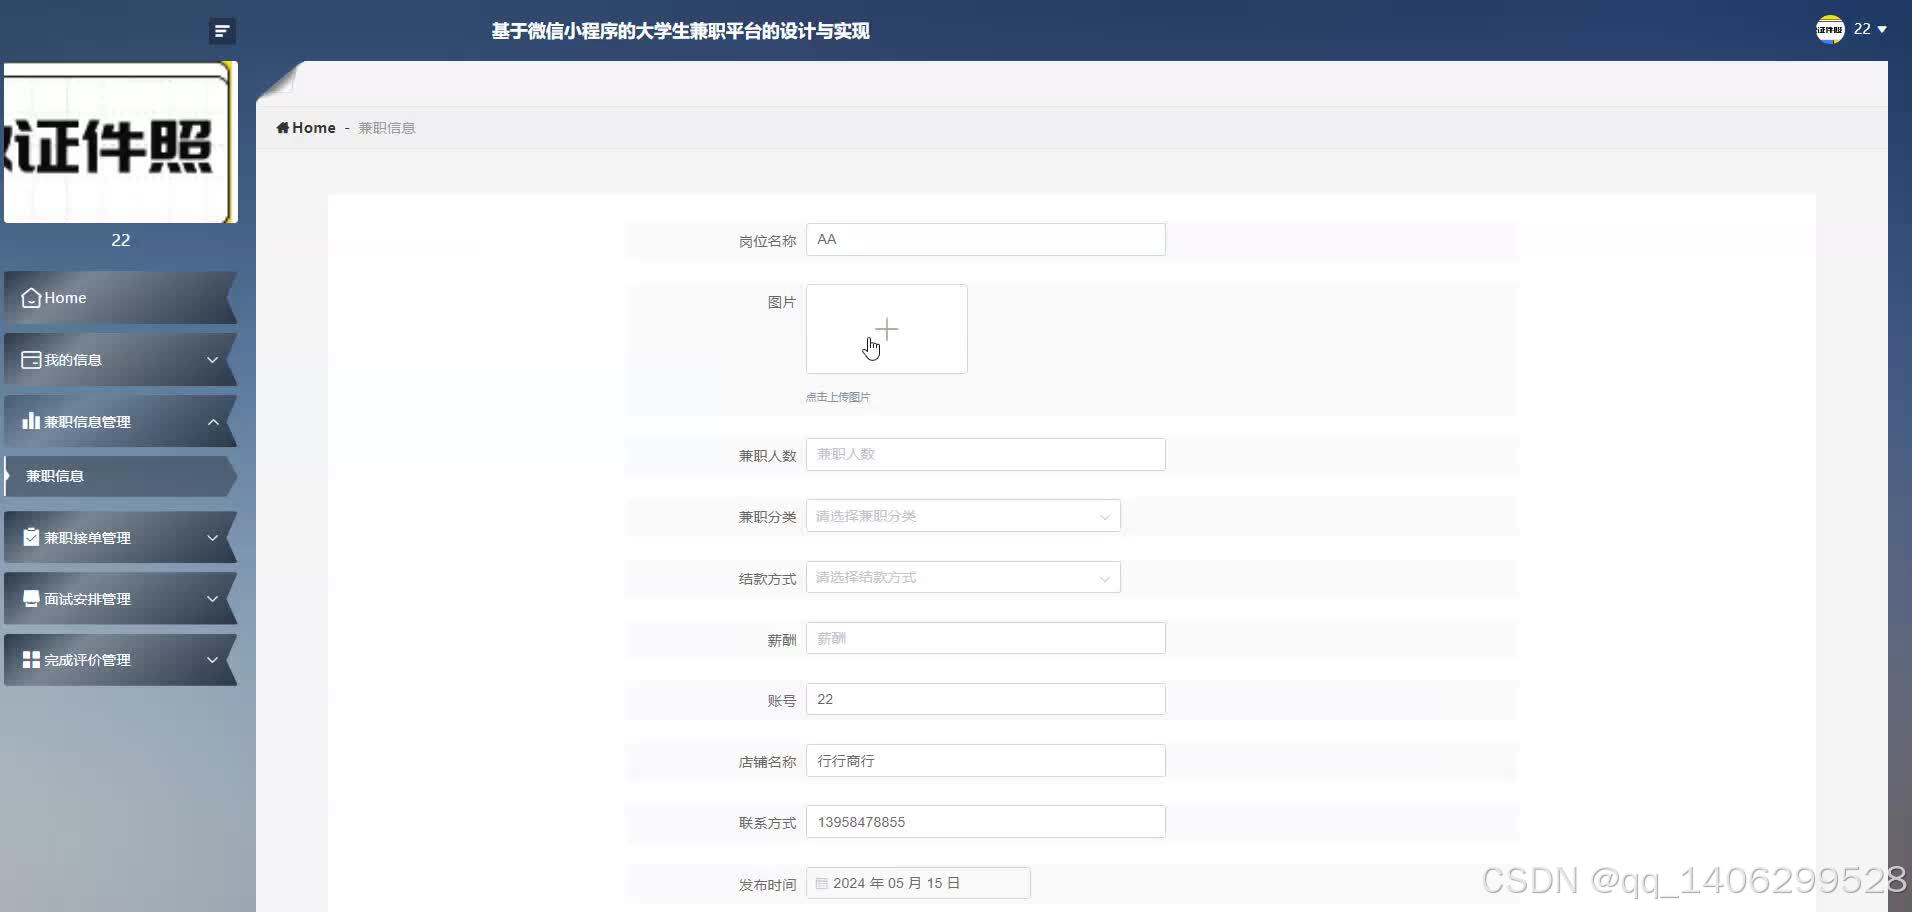The width and height of the screenshot is (1912, 912).
Task: Click the 完成评价管理 grid icon
Action: [x=31, y=660]
